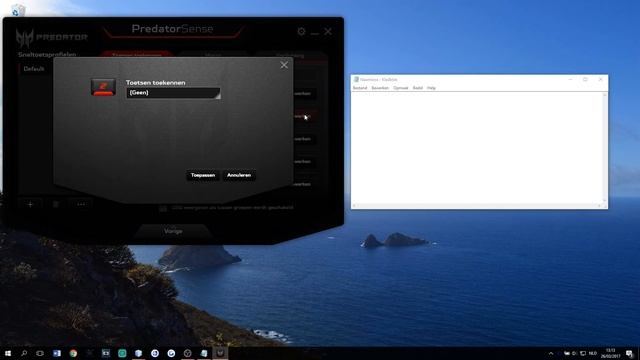Switch to the Macro tab in PredatorSense
The image size is (640, 360).
[213, 55]
